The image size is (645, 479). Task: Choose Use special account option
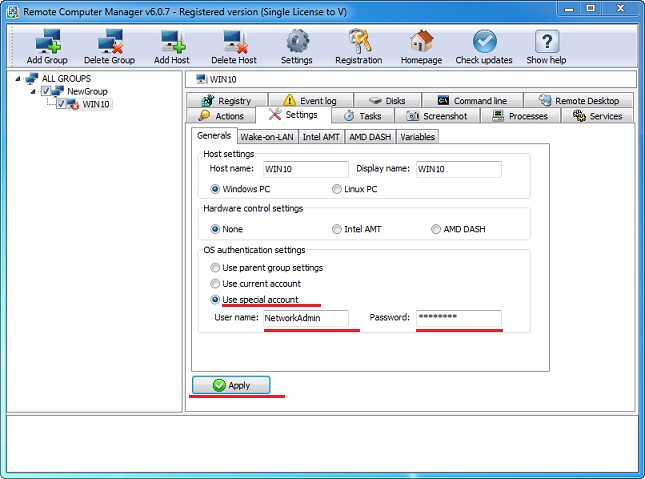coord(215,300)
